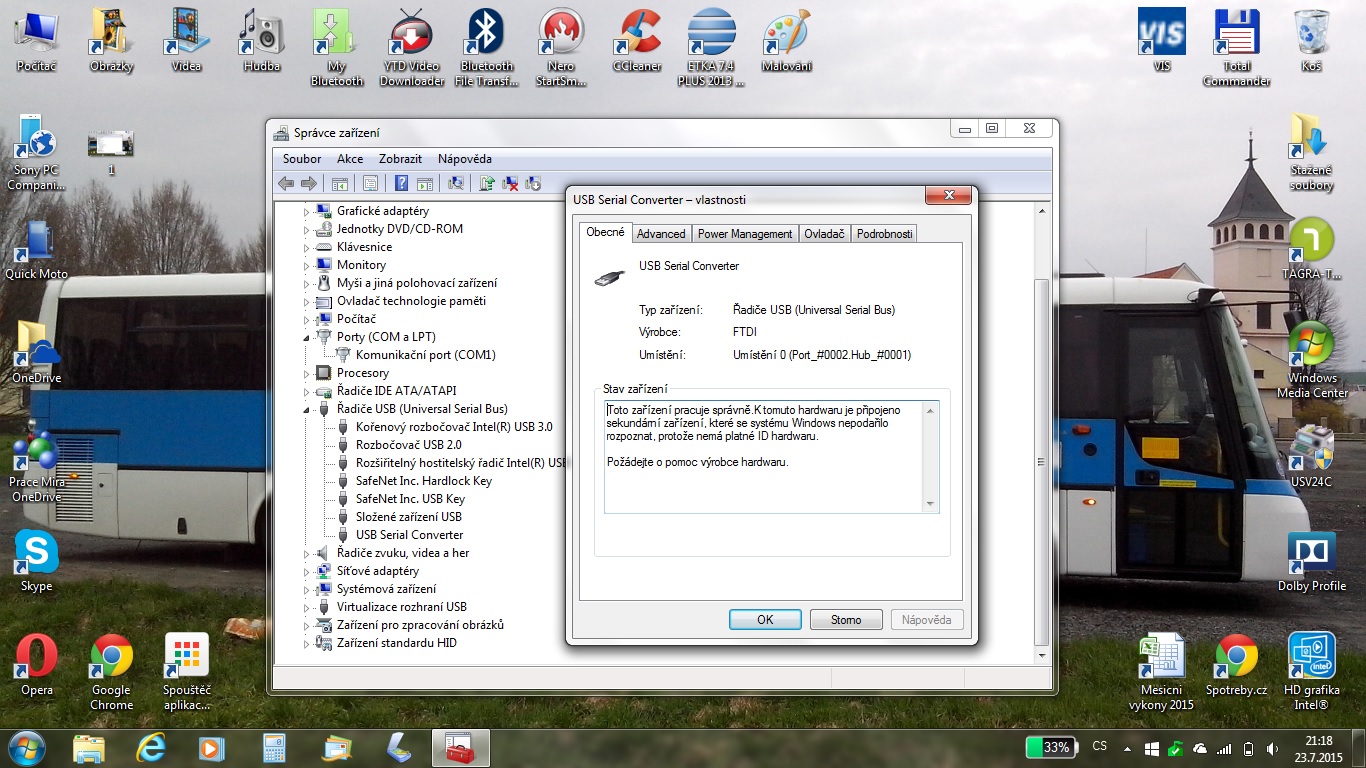Open the Skype desktop icon
The image size is (1366, 768).
pos(37,561)
